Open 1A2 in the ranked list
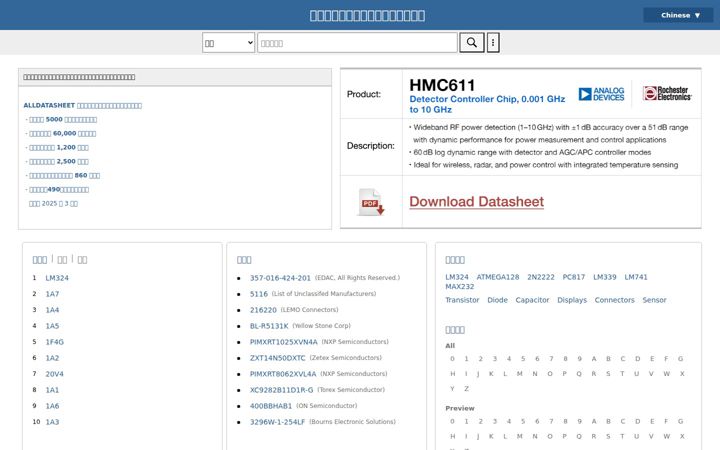 (x=52, y=358)
